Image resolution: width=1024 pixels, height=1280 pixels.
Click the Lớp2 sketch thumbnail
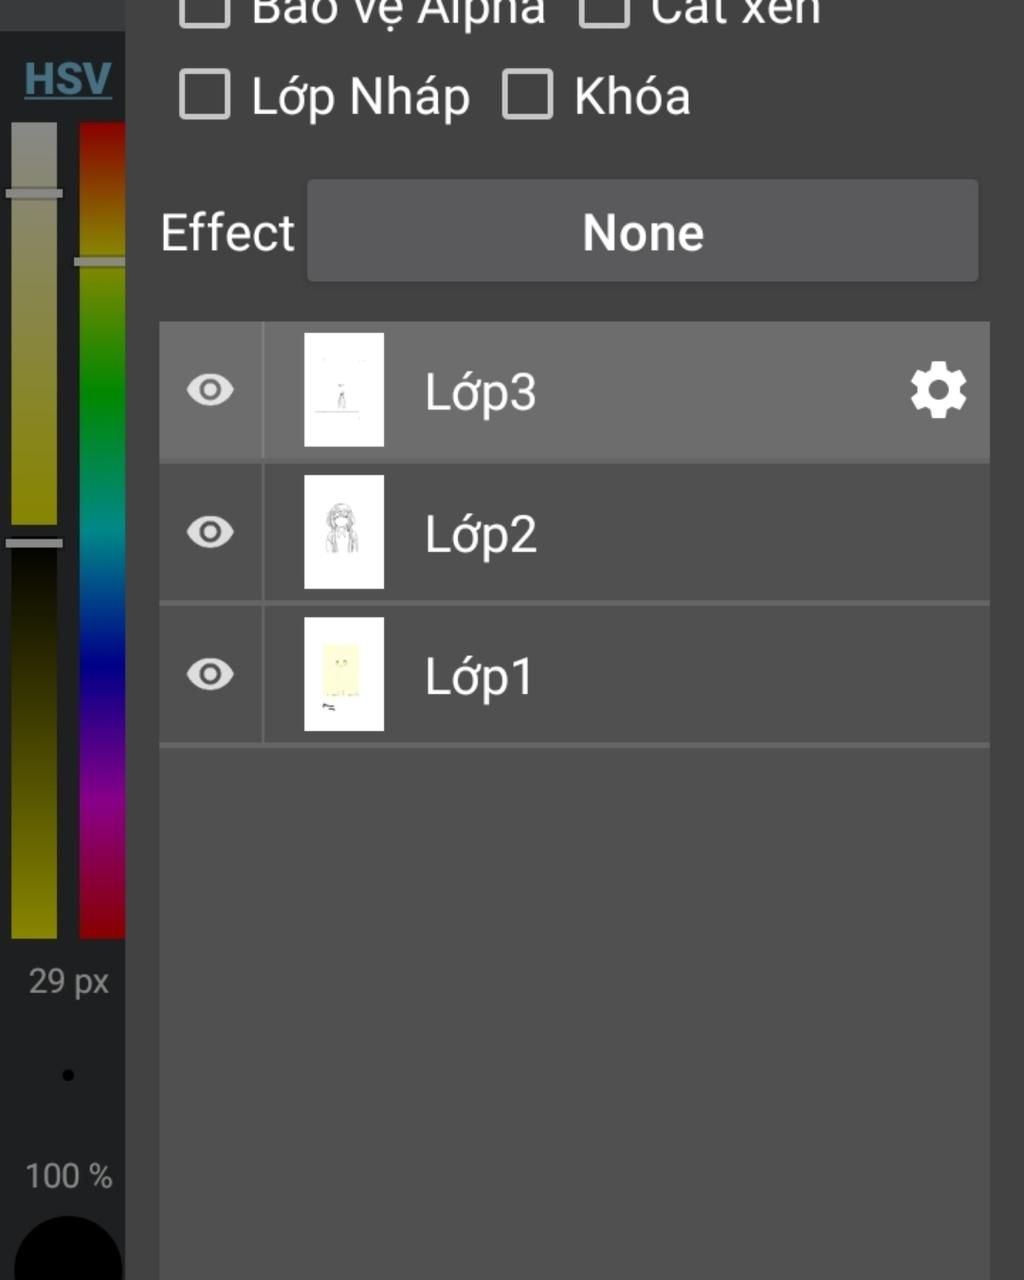click(x=344, y=532)
